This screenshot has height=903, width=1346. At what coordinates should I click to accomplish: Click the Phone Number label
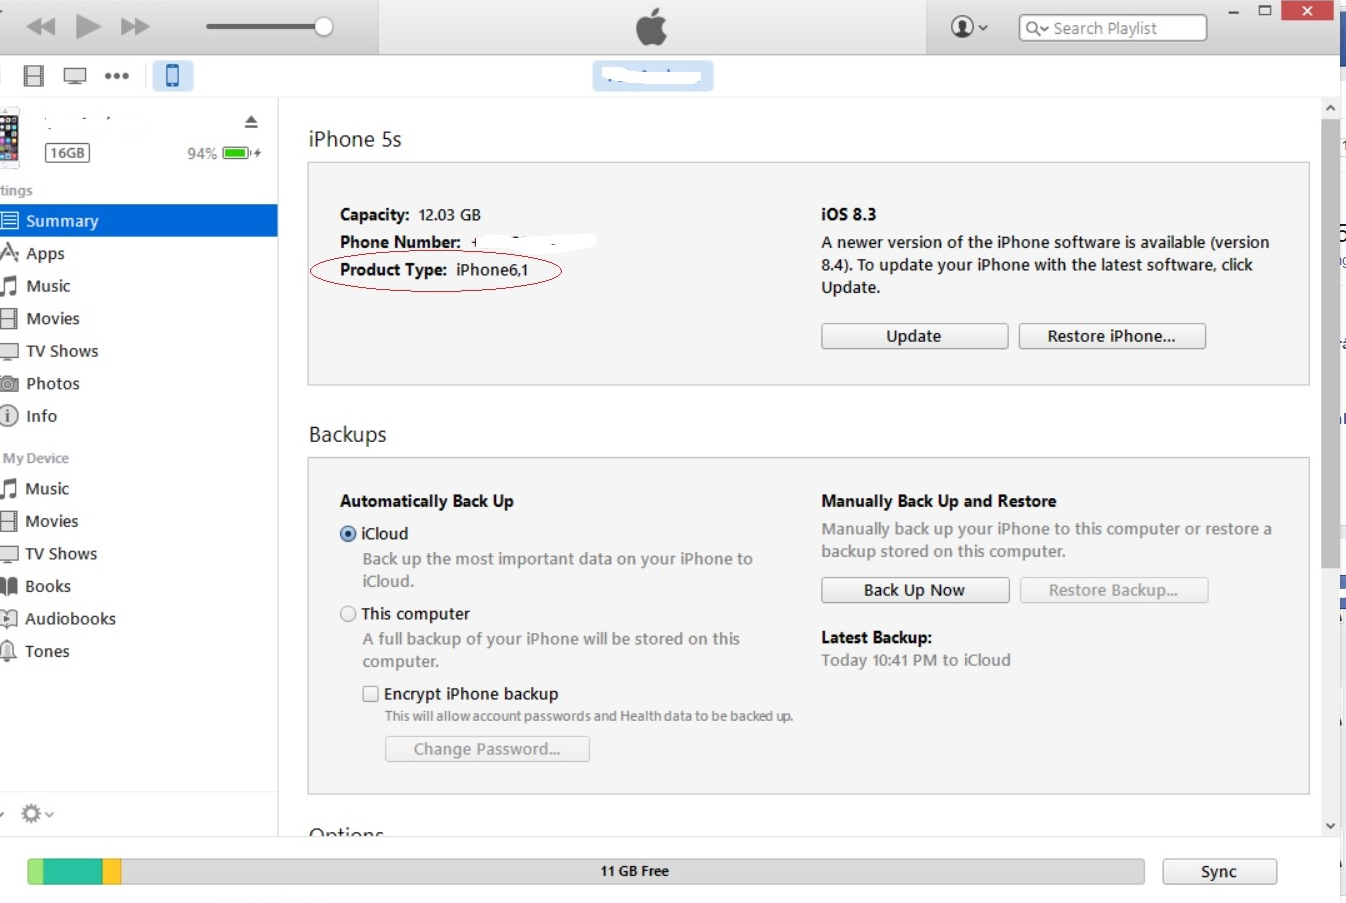tap(400, 242)
